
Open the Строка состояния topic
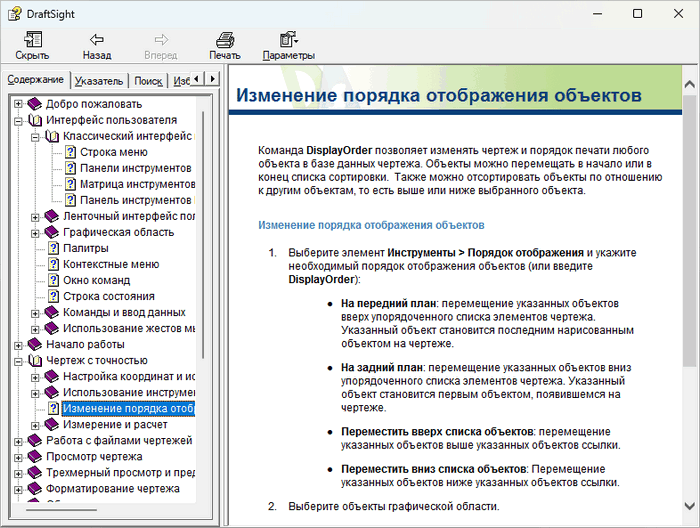(x=108, y=296)
